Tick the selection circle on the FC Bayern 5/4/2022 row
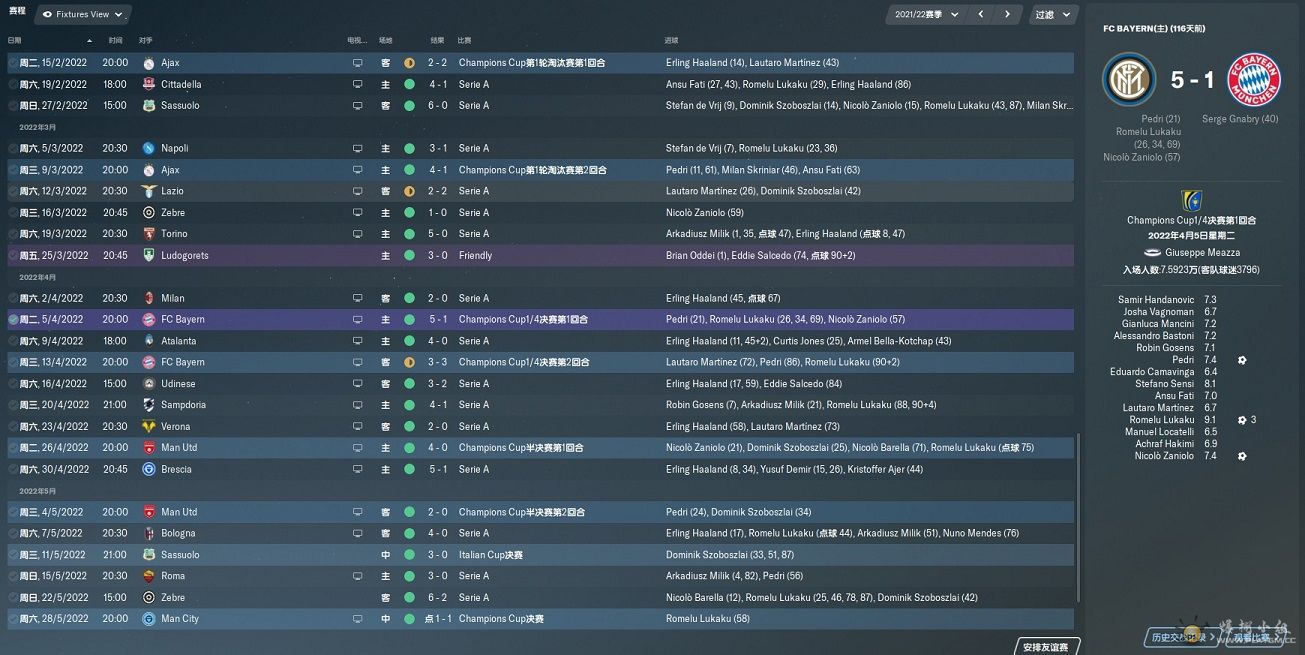 [13, 320]
